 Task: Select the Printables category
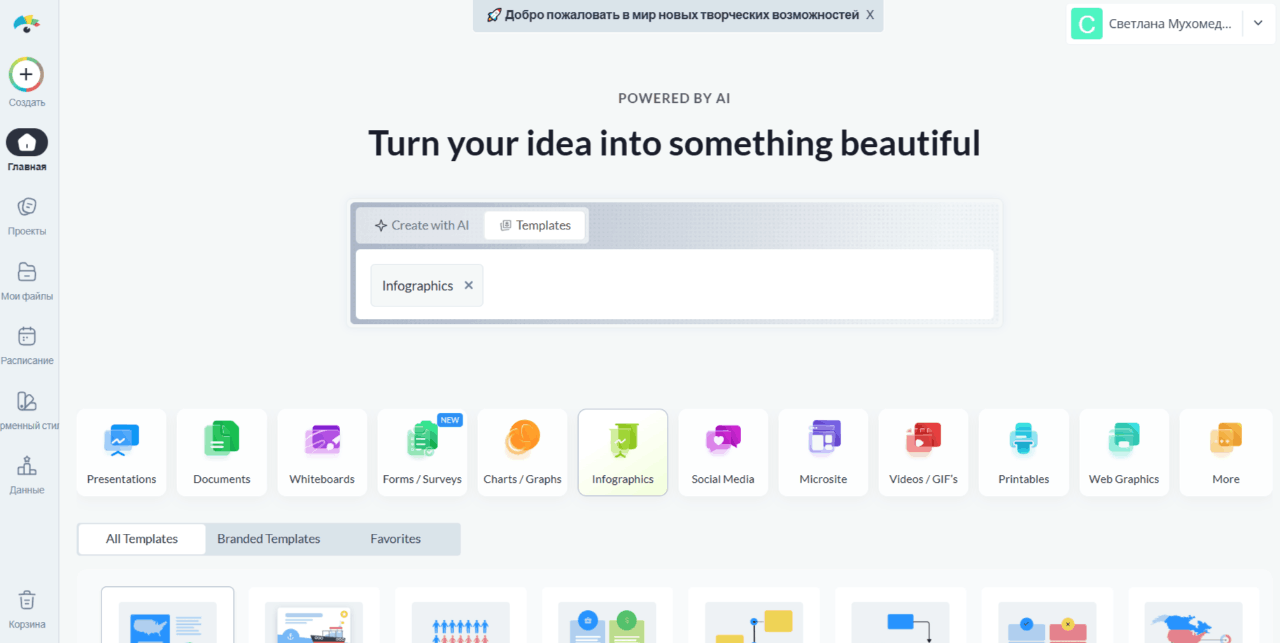pos(1024,452)
